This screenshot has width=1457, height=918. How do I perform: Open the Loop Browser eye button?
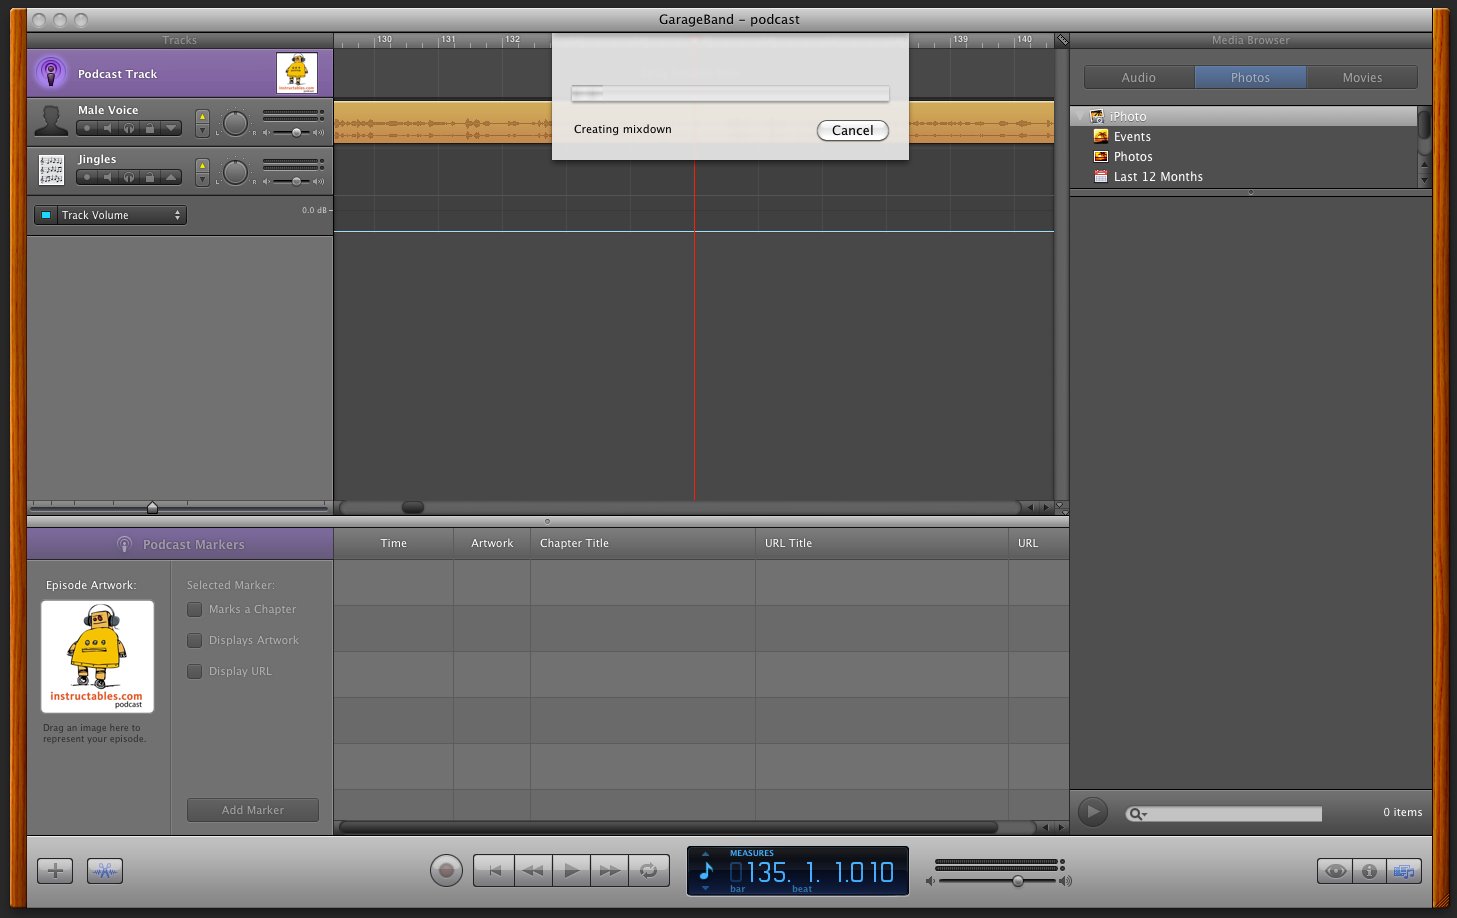(x=1335, y=871)
